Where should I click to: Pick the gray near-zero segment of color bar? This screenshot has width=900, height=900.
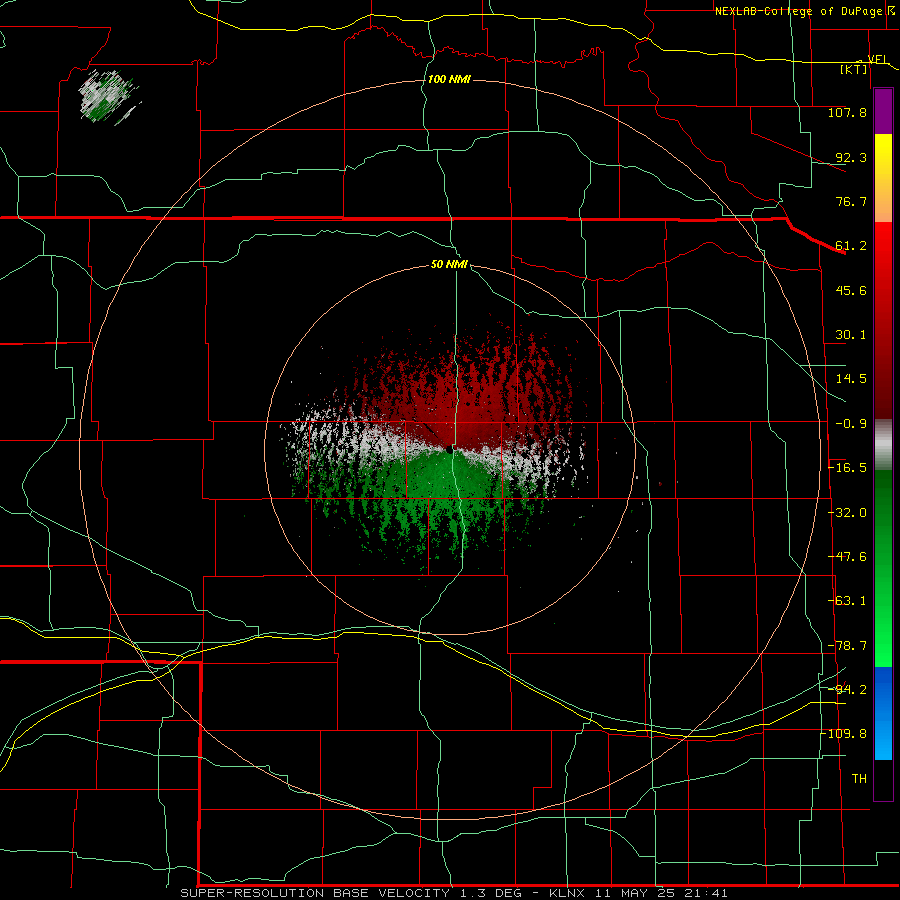[883, 445]
